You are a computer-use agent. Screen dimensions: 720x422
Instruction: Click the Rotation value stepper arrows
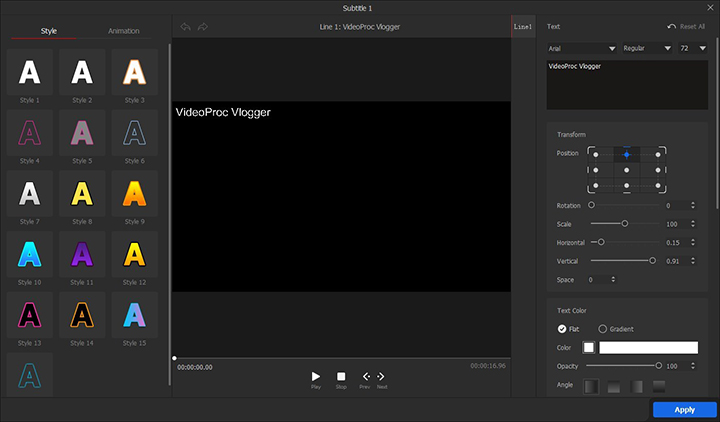click(x=693, y=205)
